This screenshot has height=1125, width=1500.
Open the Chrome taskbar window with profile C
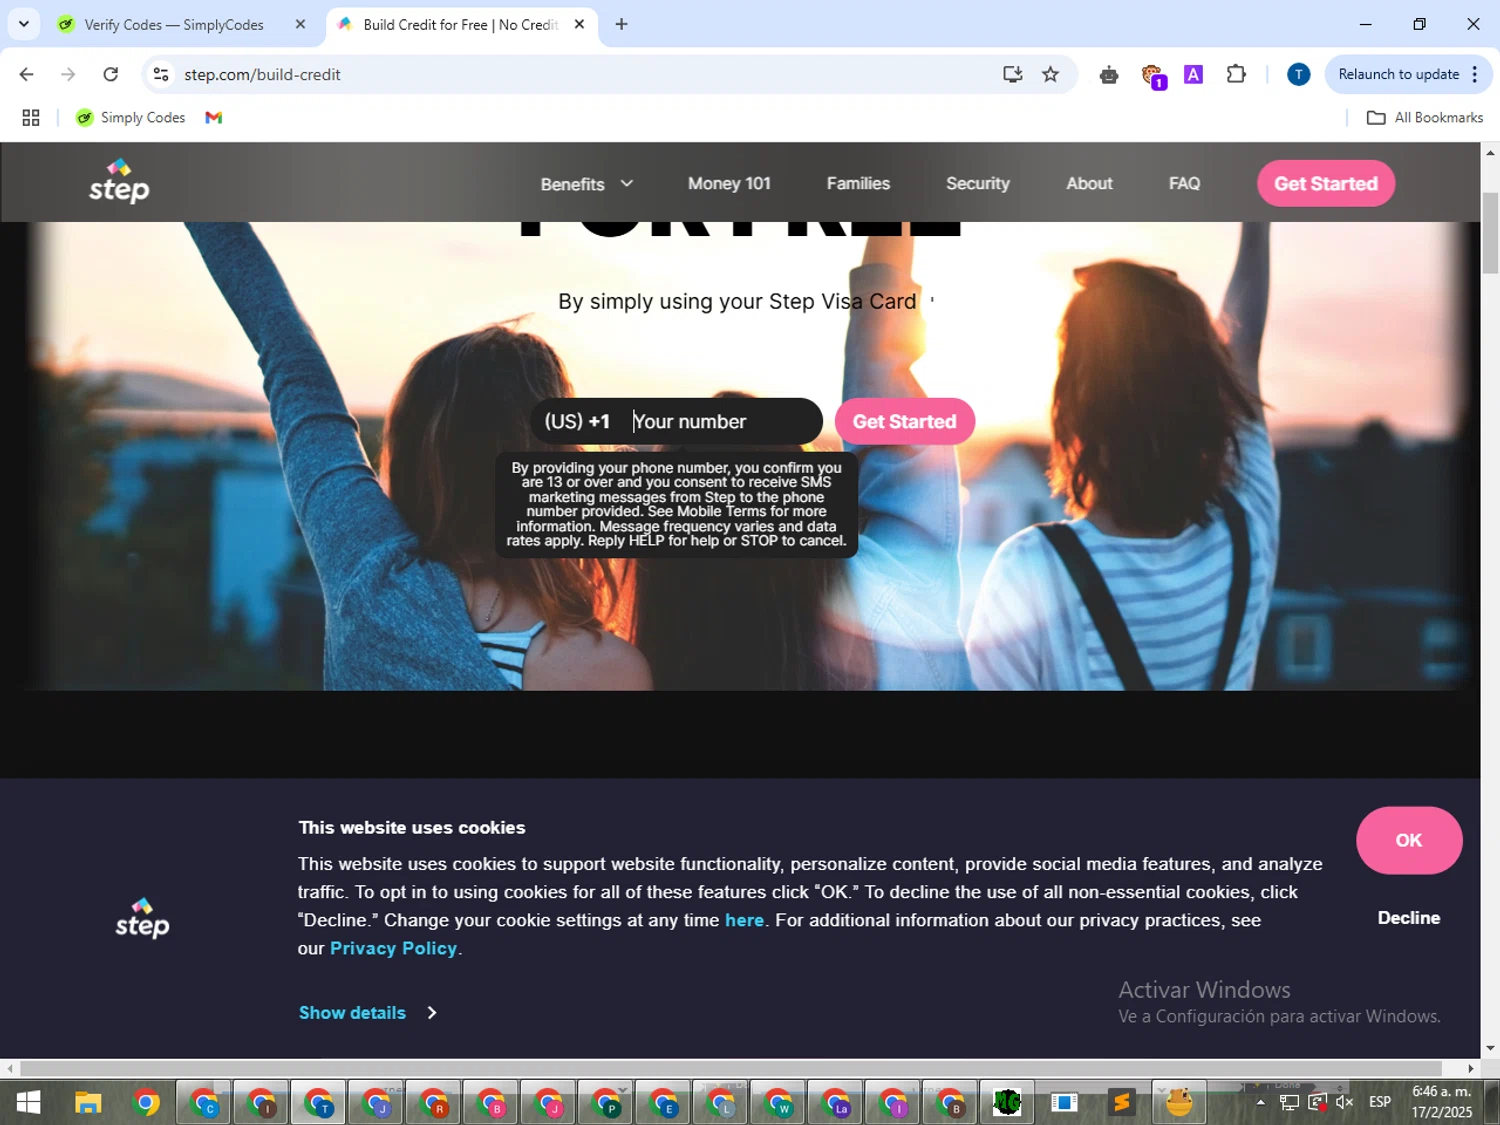tap(204, 1102)
